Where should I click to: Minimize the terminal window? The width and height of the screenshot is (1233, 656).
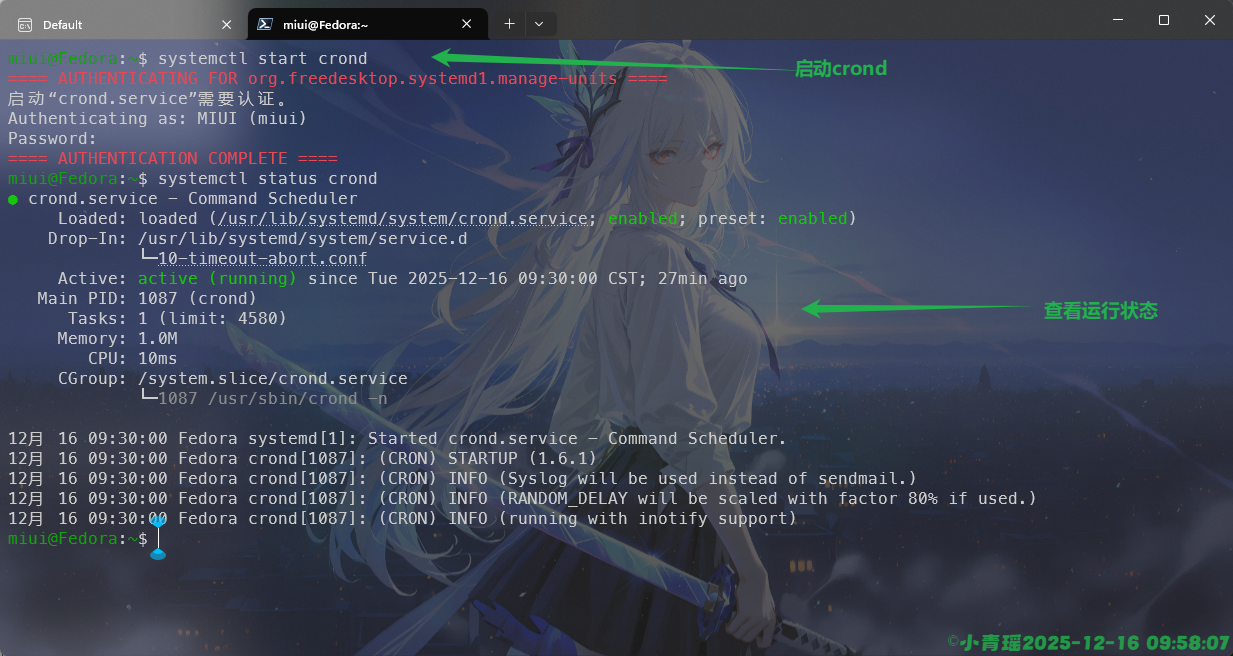click(x=1117, y=20)
